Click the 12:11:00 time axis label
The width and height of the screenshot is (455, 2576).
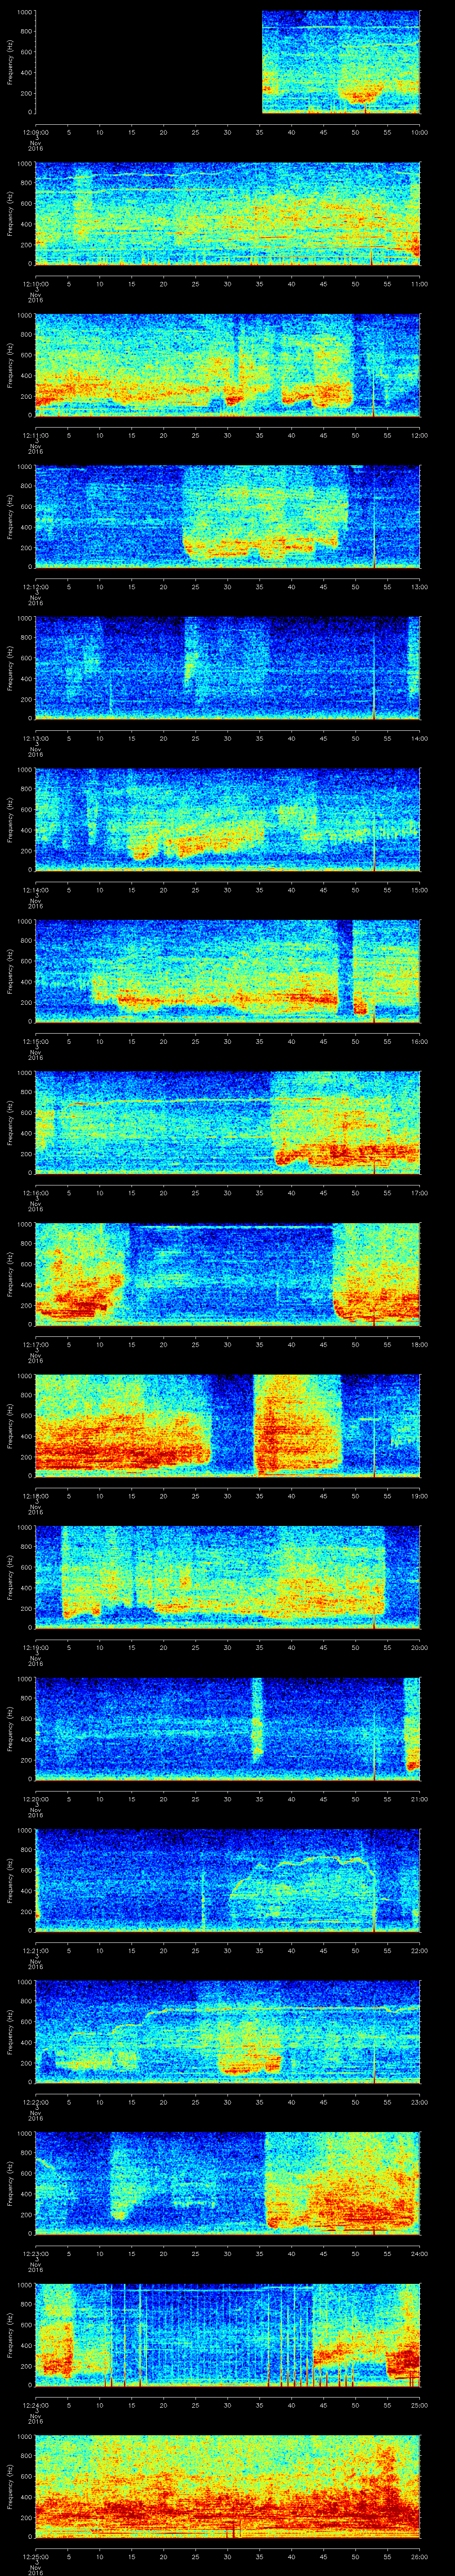pos(36,435)
